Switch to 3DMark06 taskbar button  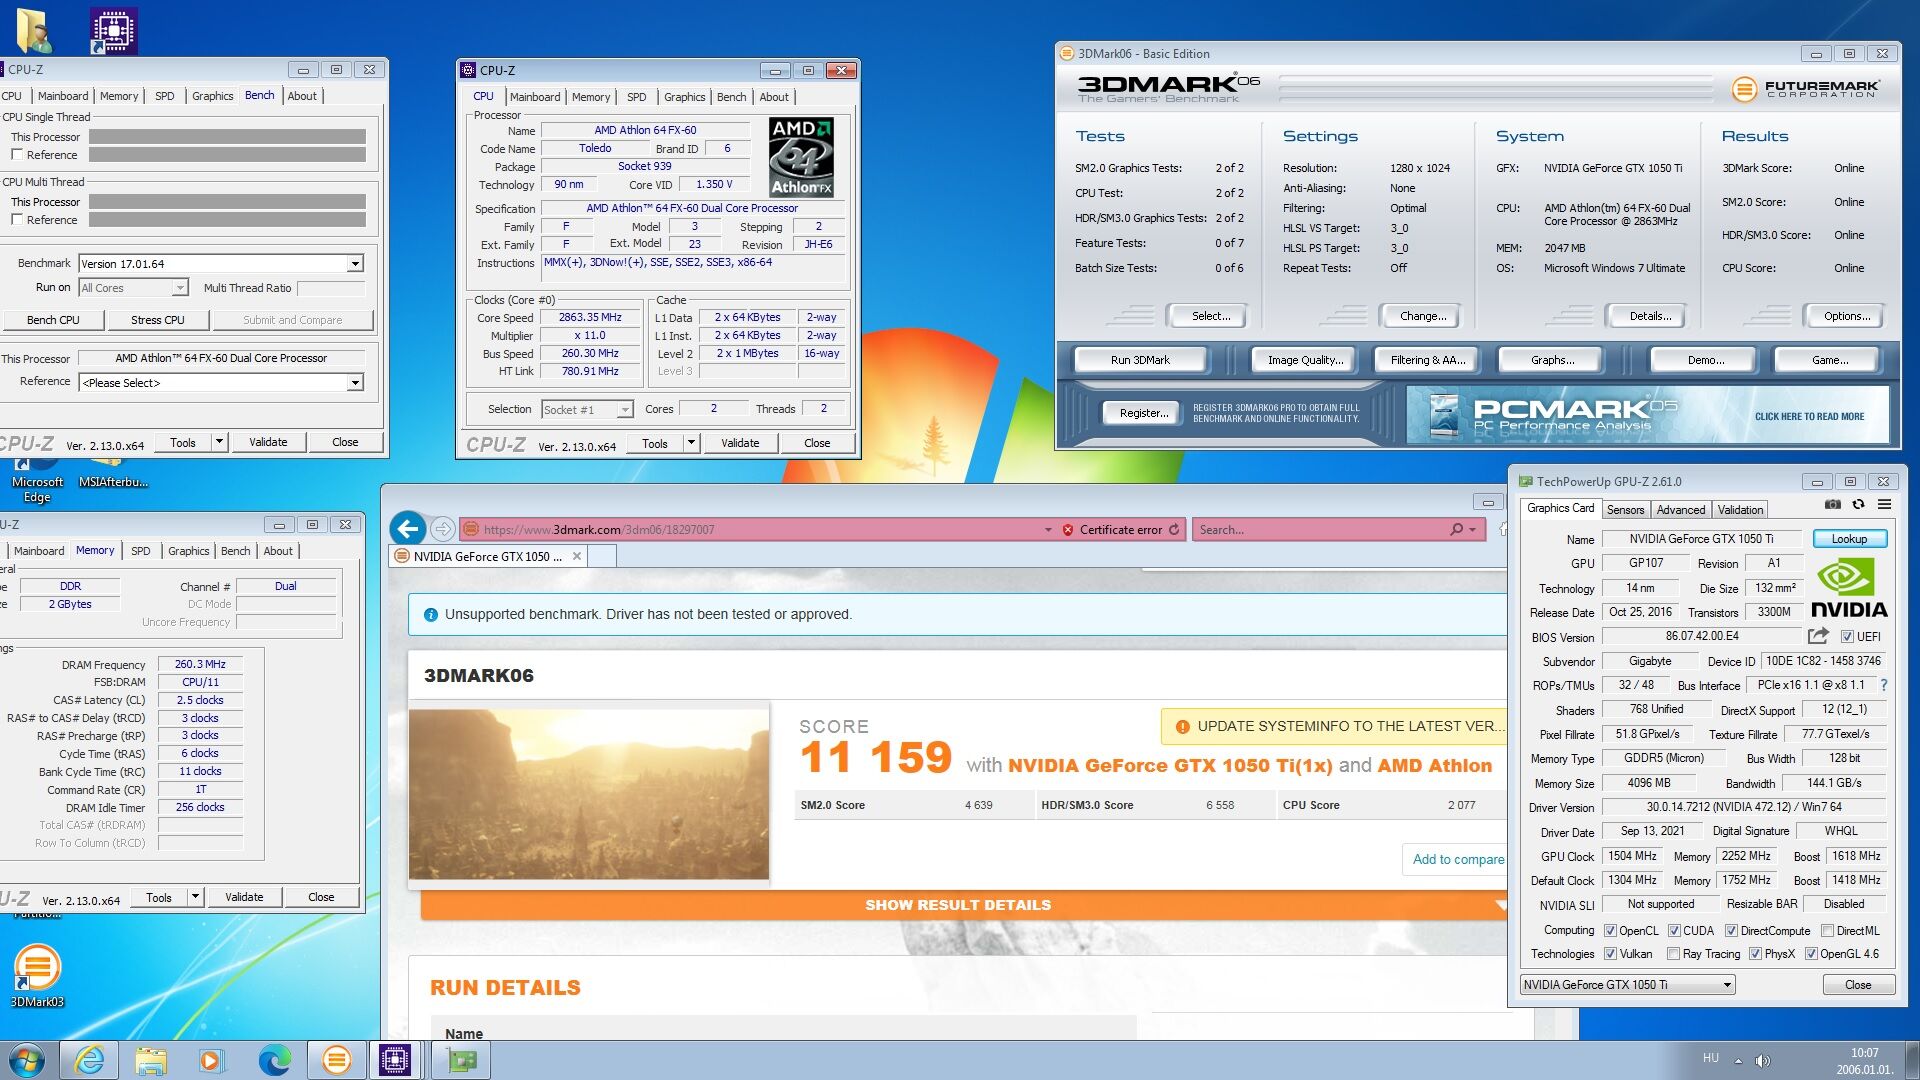336,1060
